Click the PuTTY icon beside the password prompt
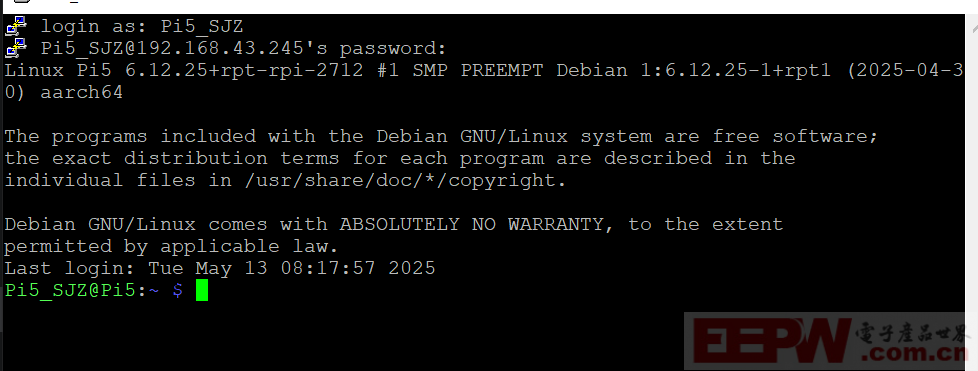 pyautogui.click(x=16, y=48)
